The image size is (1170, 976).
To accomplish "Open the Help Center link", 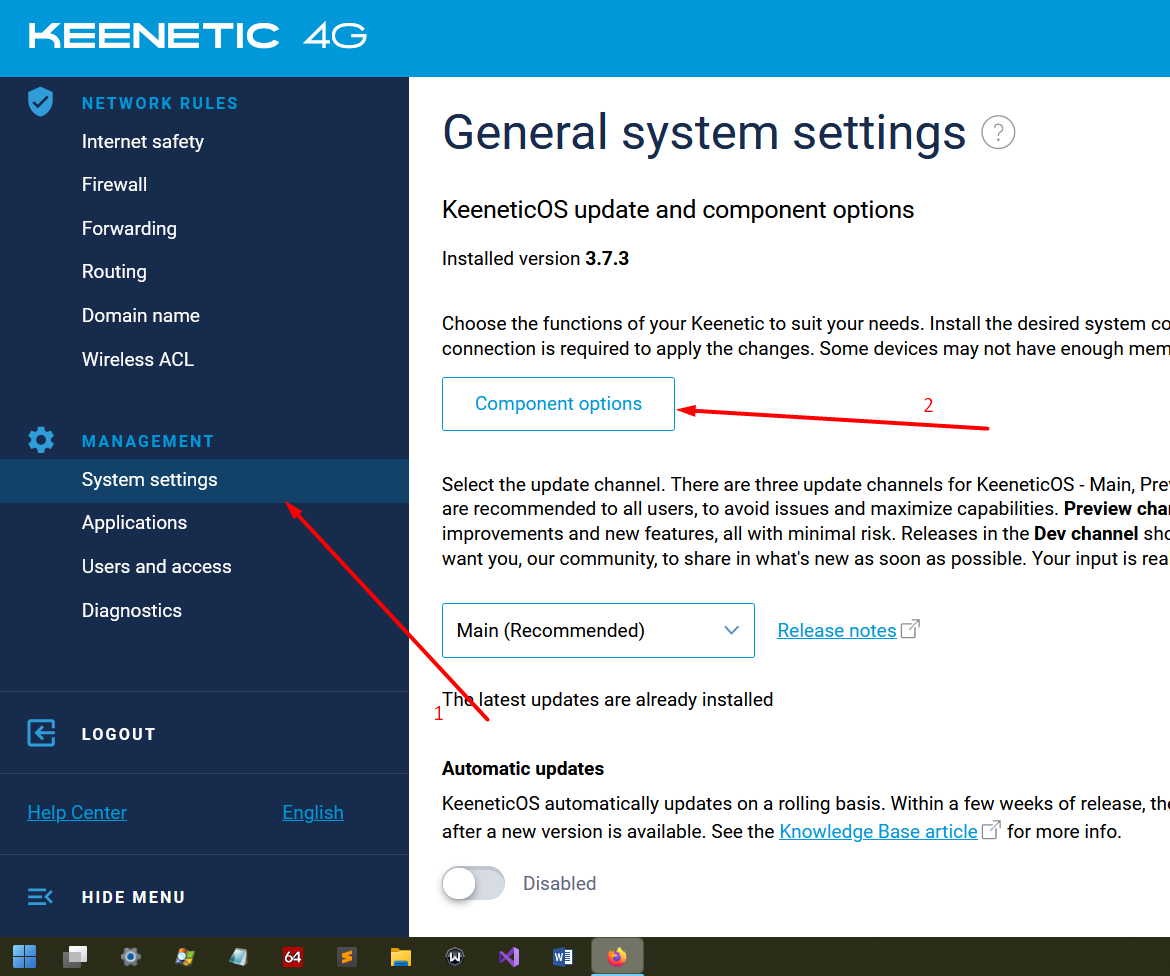I will [77, 813].
